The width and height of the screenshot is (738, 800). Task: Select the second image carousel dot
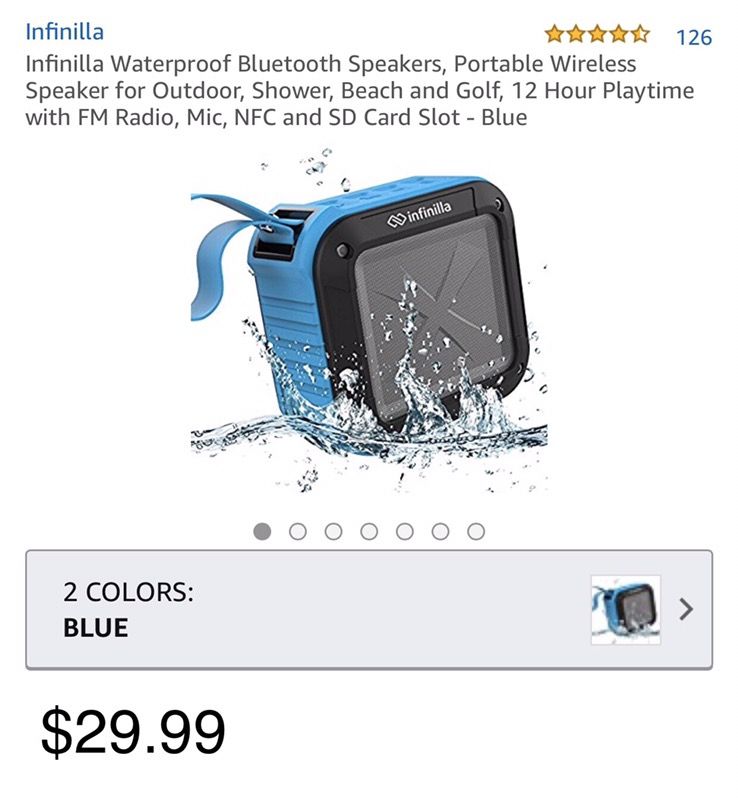[x=298, y=532]
